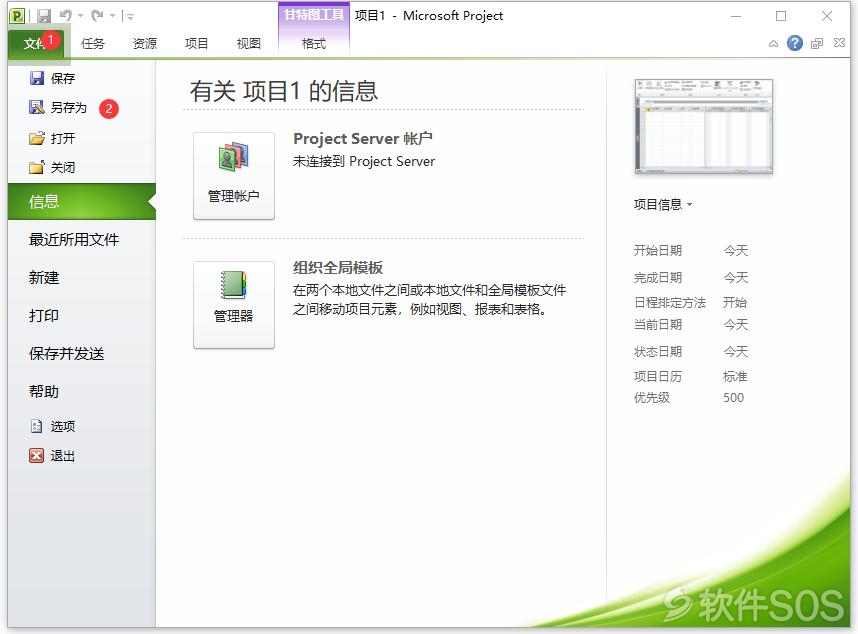Switch to the 资源 ribbon tab
Screen dimensions: 858x634
(x=144, y=43)
